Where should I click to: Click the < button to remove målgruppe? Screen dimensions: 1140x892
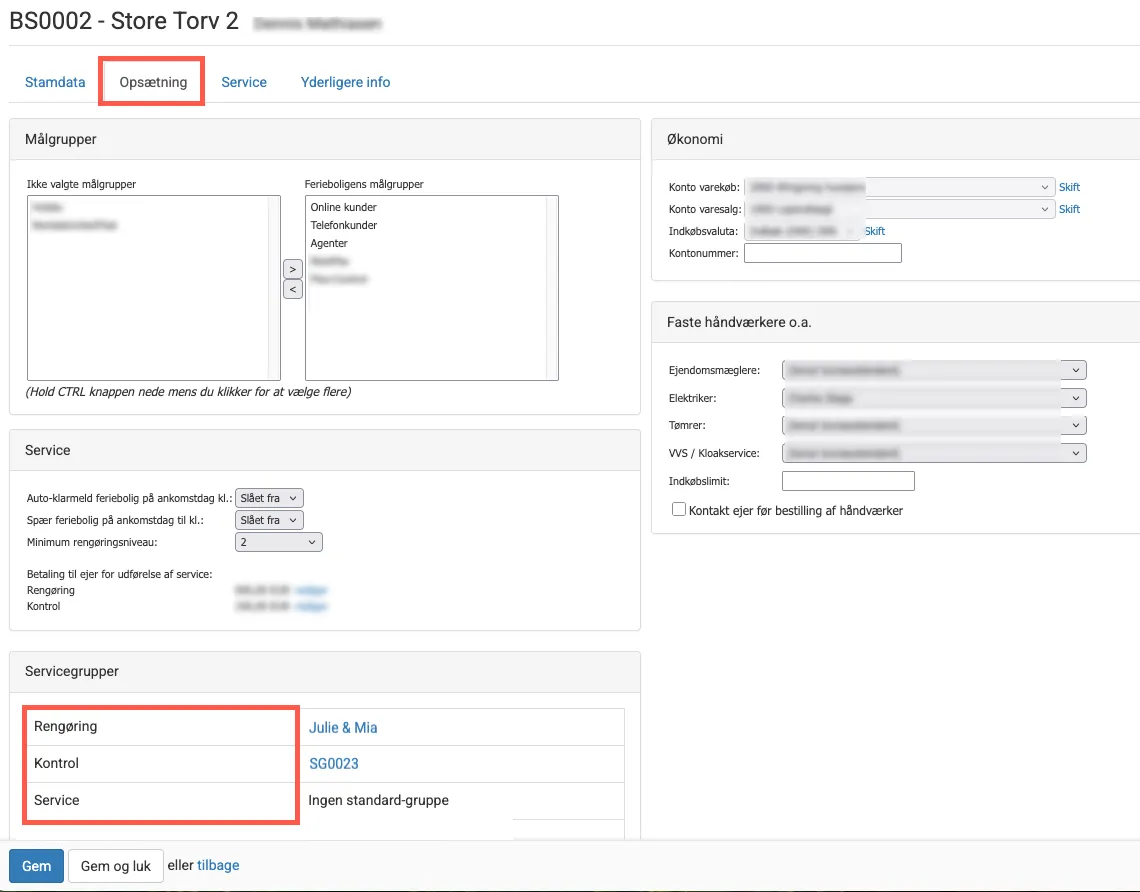[292, 289]
